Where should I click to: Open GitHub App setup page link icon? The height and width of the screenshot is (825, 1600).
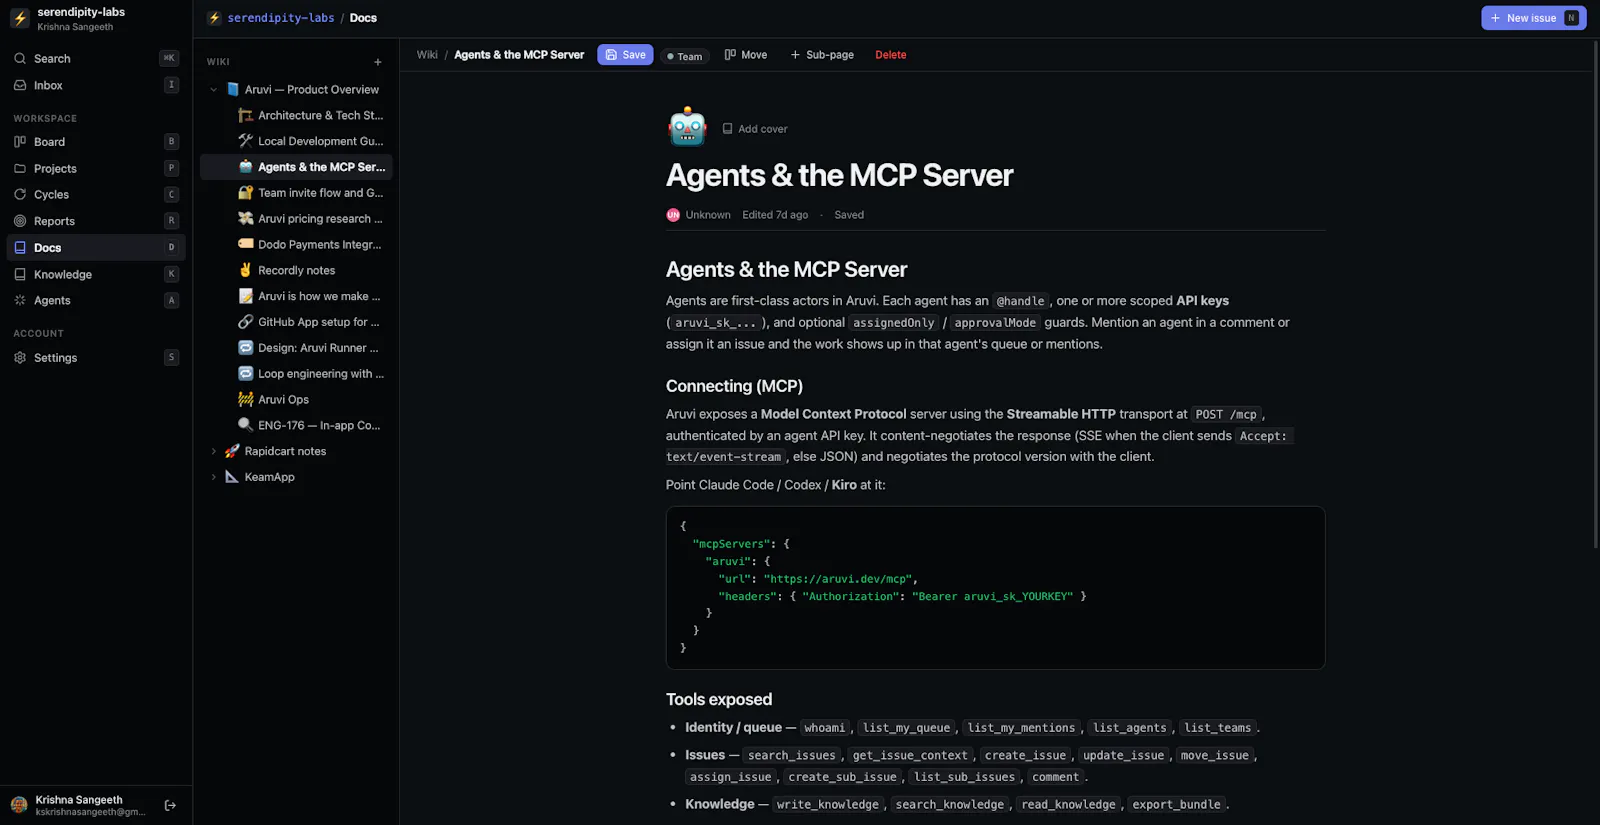click(x=245, y=322)
